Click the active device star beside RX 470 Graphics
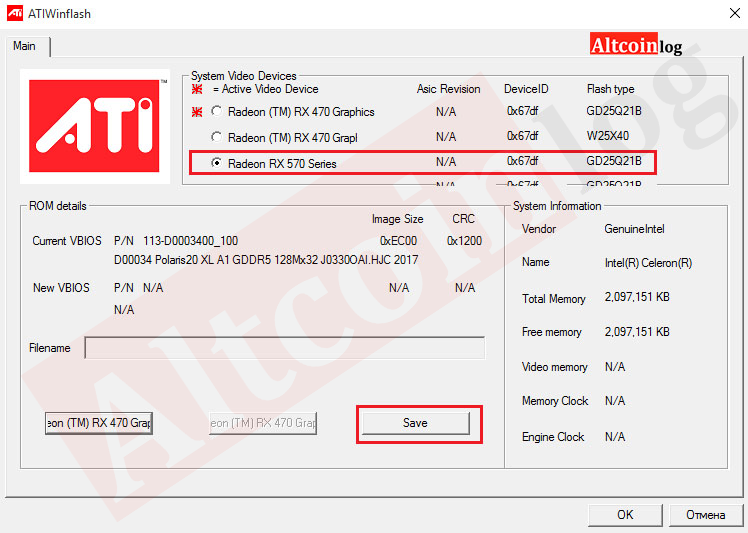The width and height of the screenshot is (748, 533). (x=197, y=112)
